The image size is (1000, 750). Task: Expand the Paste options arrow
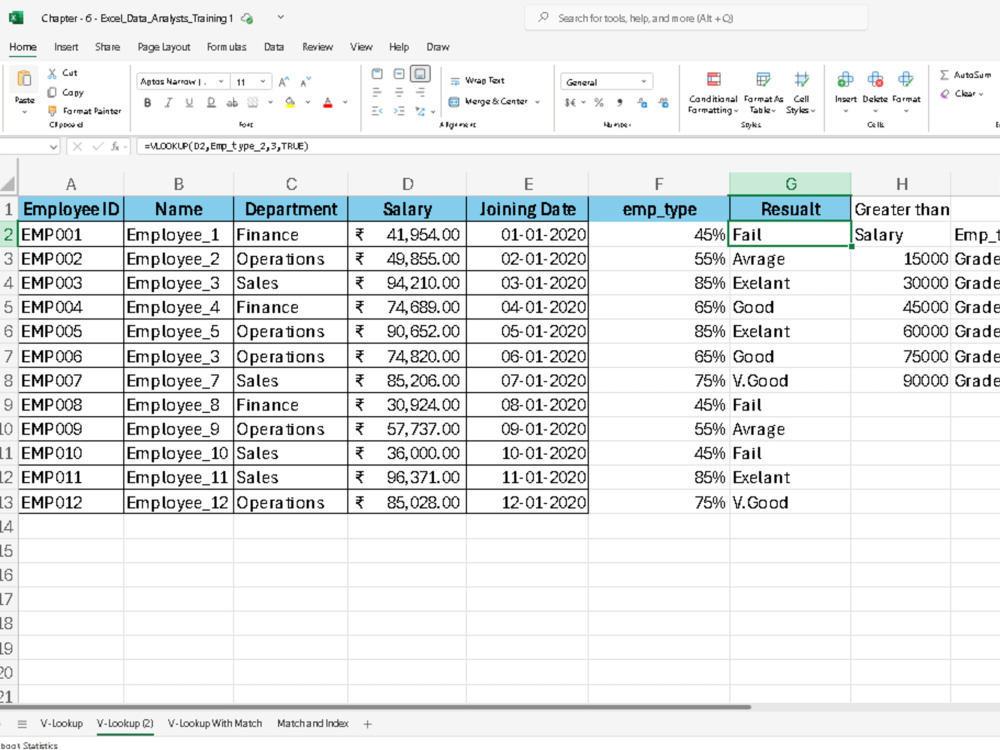[x=24, y=112]
